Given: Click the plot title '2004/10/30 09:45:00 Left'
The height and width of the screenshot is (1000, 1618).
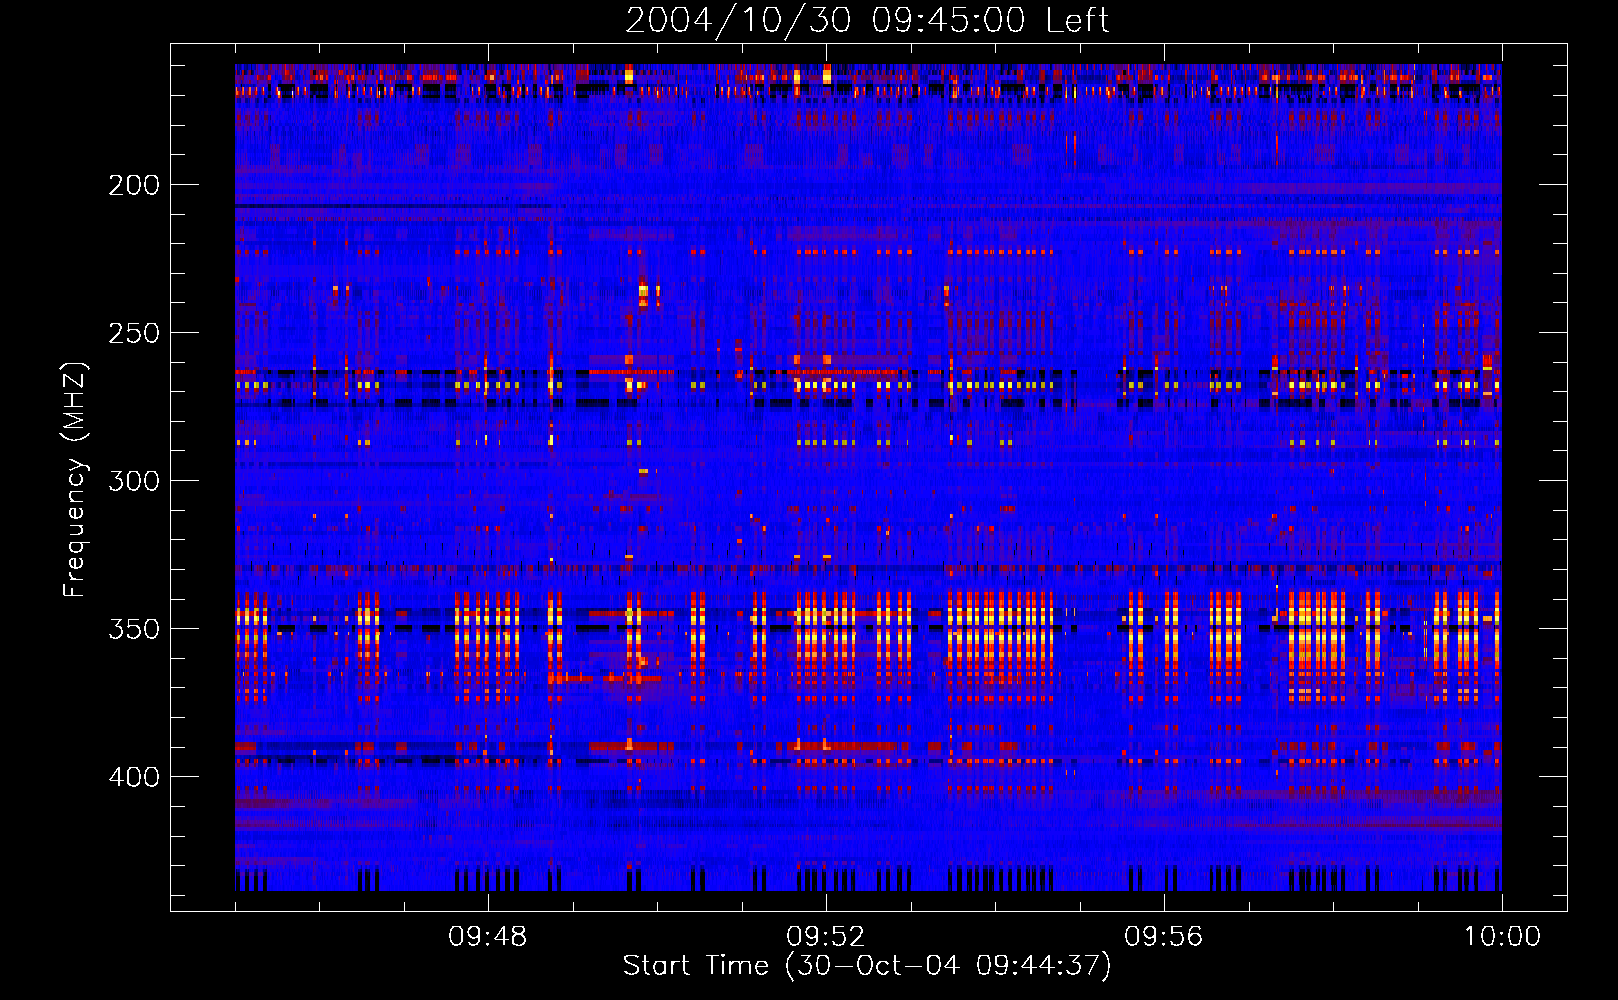Looking at the screenshot, I should [867, 20].
